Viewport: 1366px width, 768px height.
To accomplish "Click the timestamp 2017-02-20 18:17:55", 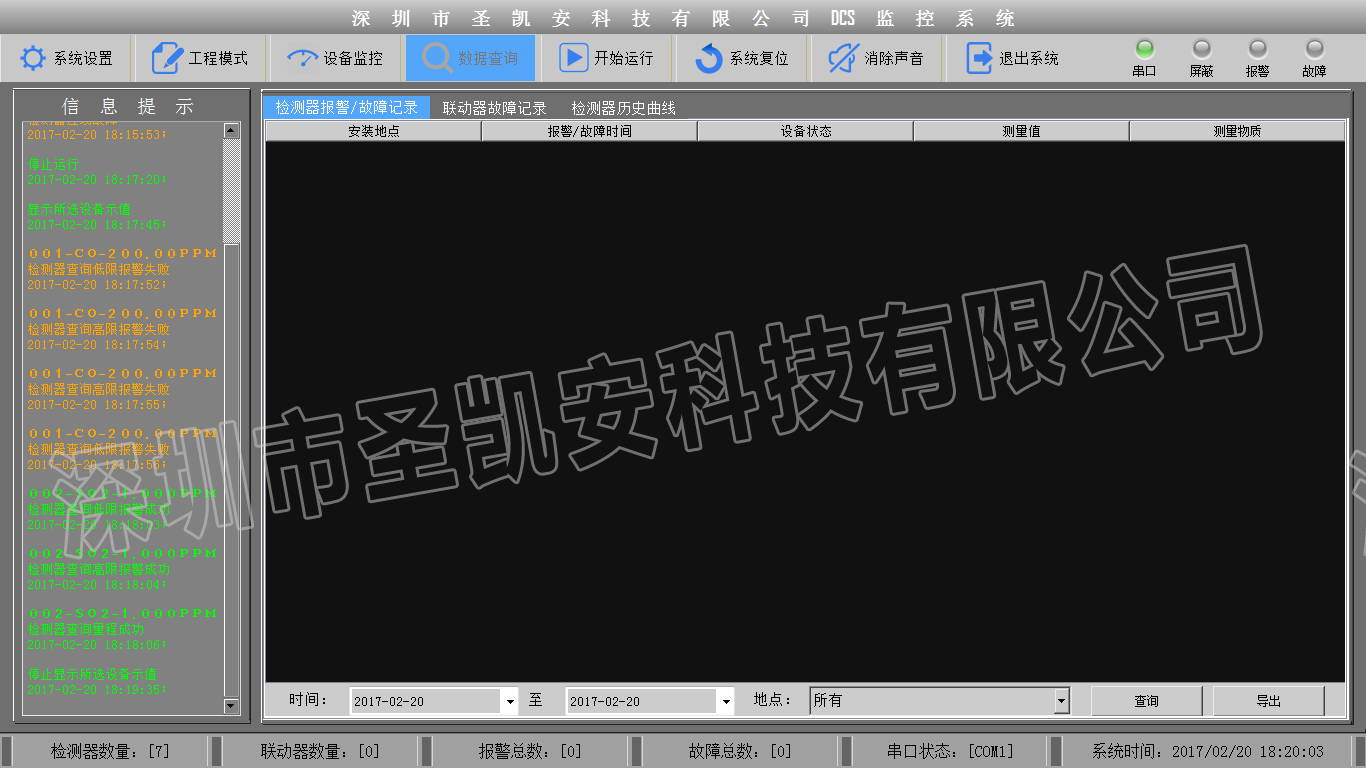I will click(x=96, y=405).
